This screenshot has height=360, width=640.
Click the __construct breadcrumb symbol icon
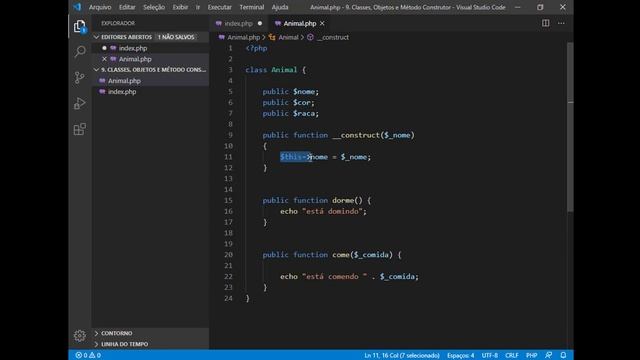[310, 37]
